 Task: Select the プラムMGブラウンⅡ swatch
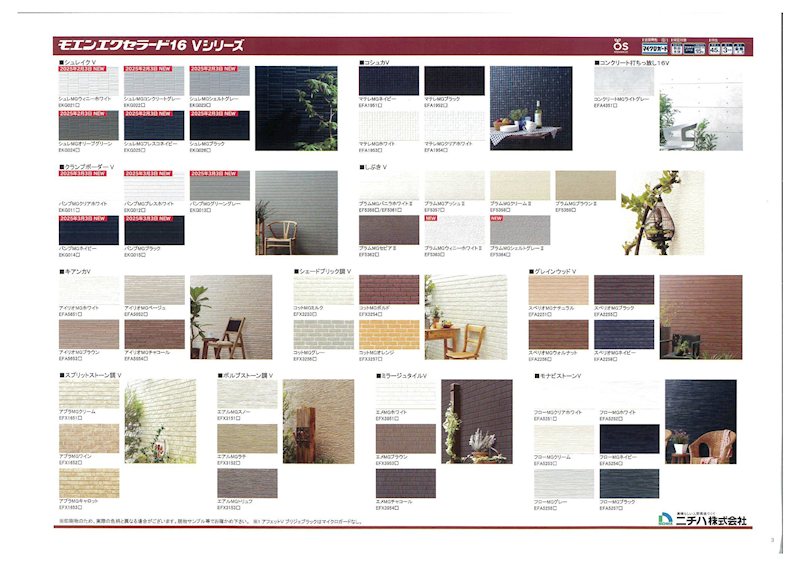point(585,185)
